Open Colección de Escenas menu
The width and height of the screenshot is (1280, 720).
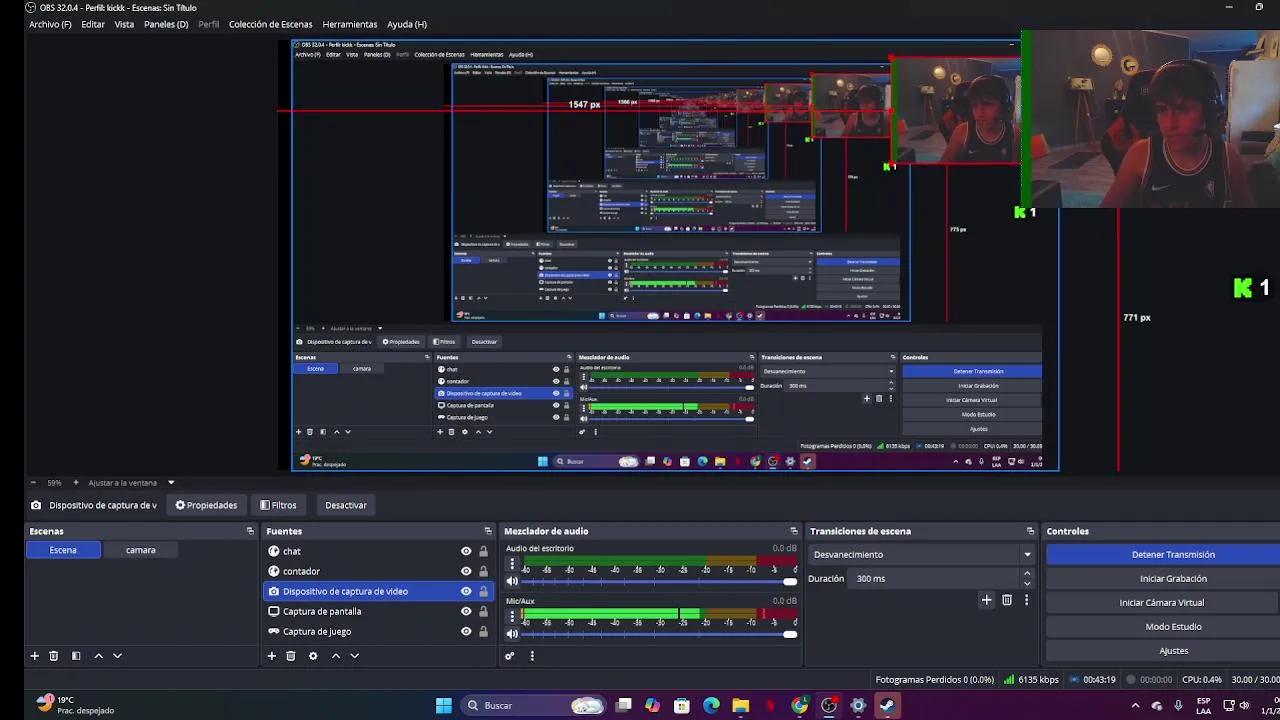pyautogui.click(x=270, y=24)
